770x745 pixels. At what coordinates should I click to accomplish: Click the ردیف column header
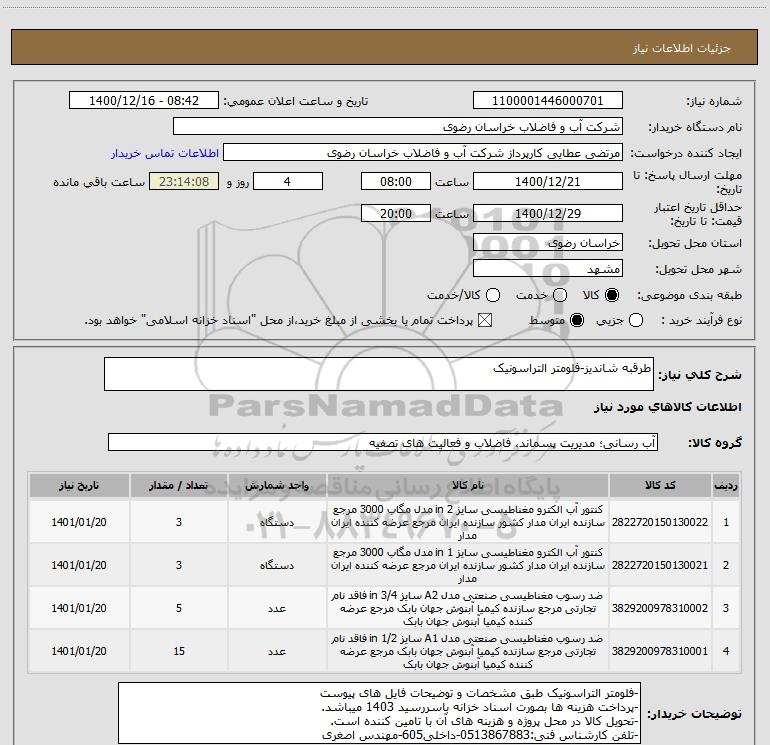tap(726, 486)
